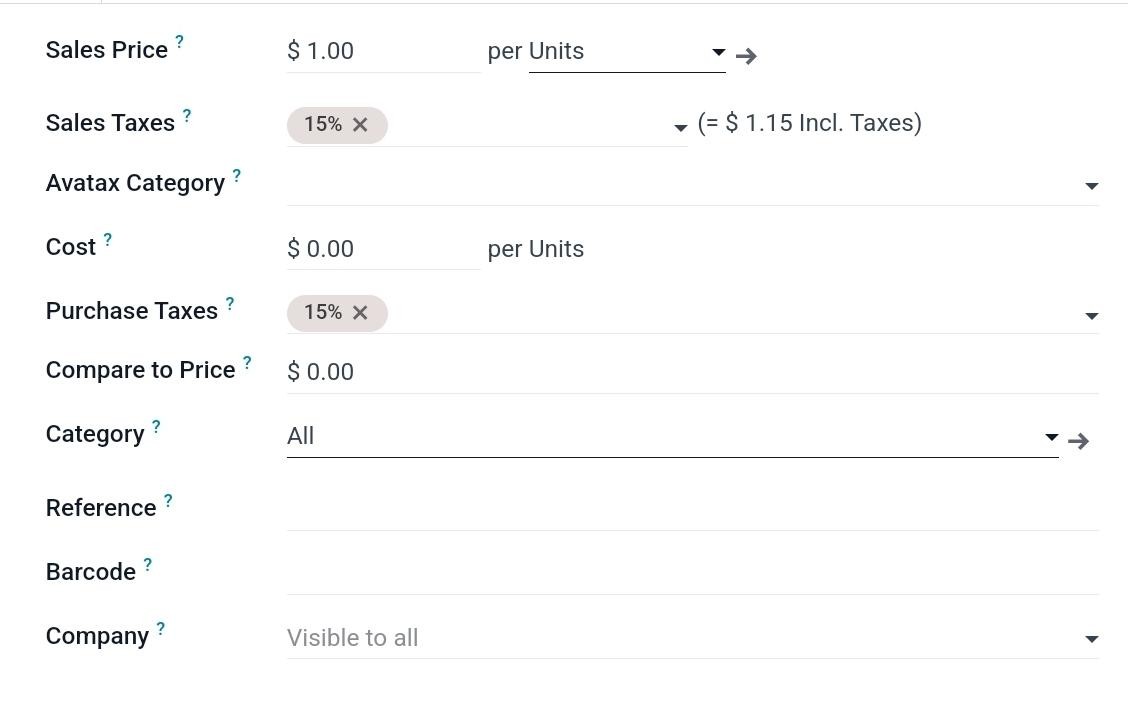Expand the Sales Taxes dropdown
This screenshot has width=1128, height=712.
coord(680,128)
